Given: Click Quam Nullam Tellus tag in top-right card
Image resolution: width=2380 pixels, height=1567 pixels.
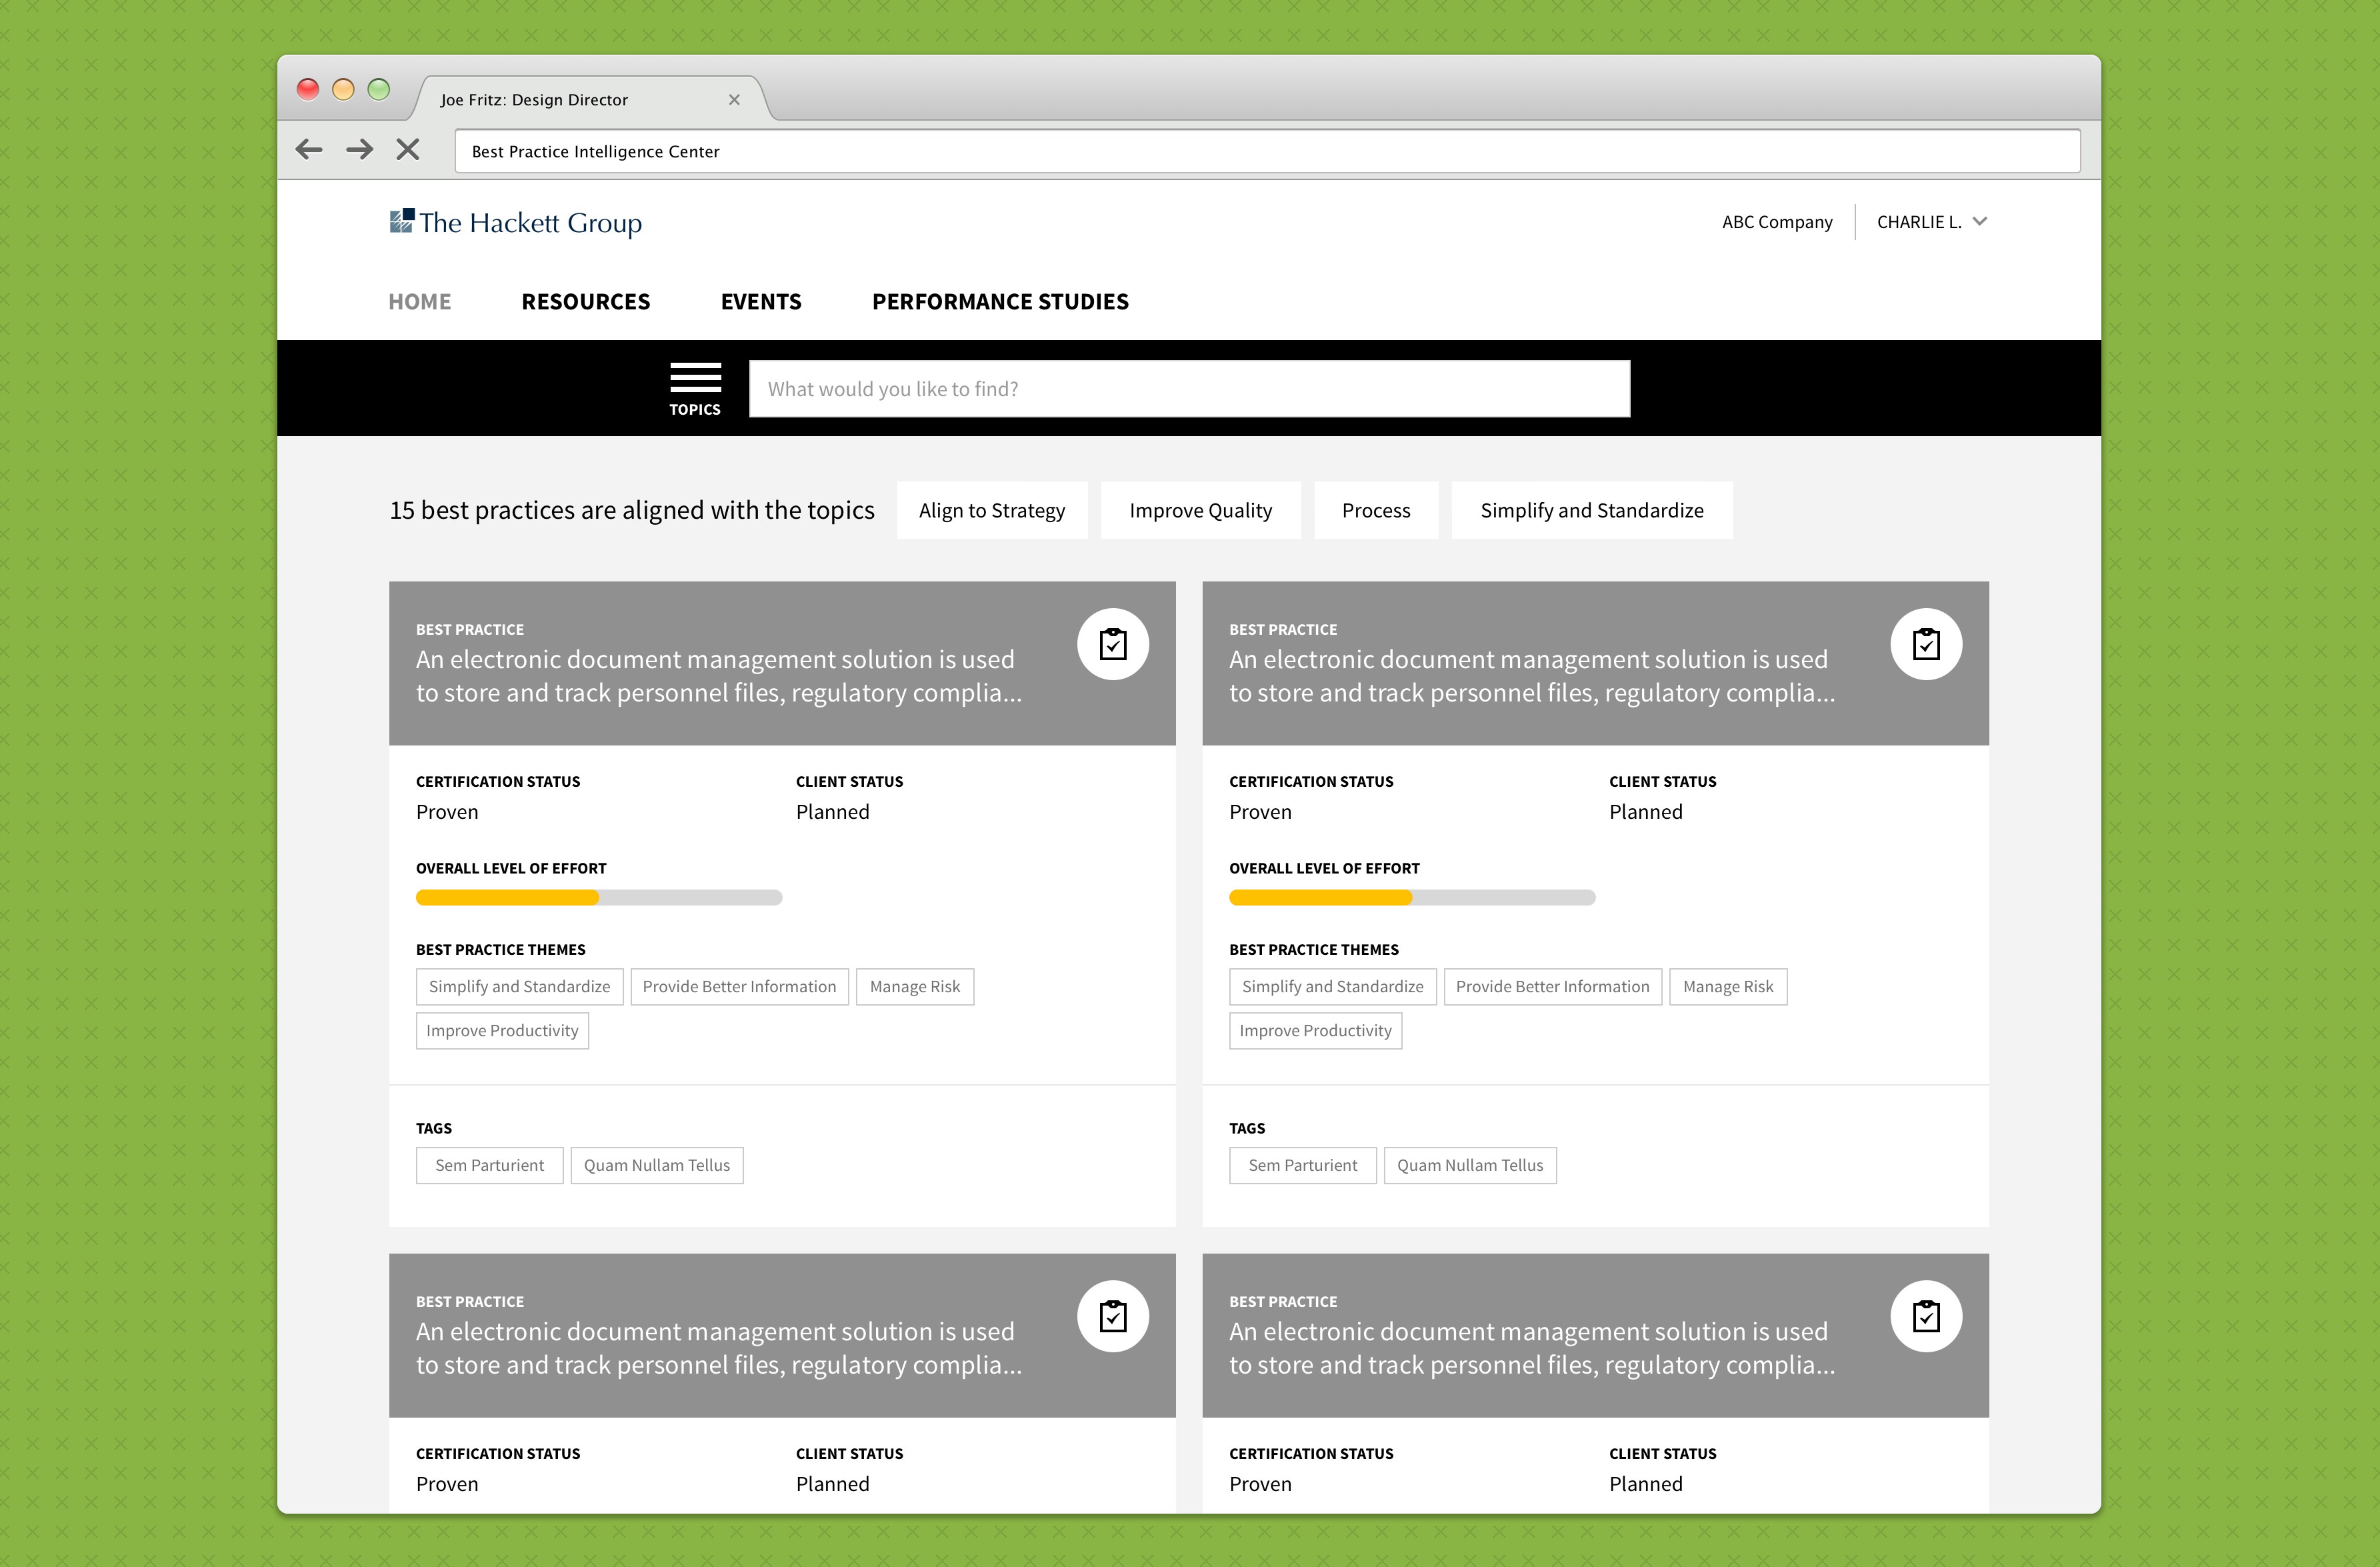Looking at the screenshot, I should pyautogui.click(x=1470, y=1166).
